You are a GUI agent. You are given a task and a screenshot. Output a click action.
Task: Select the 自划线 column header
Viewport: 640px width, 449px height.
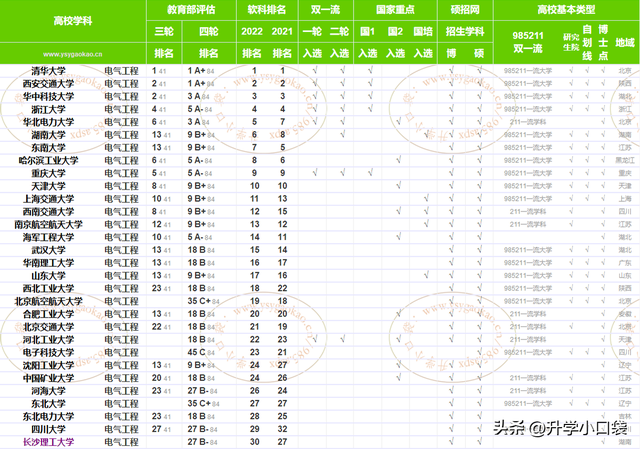pos(587,42)
